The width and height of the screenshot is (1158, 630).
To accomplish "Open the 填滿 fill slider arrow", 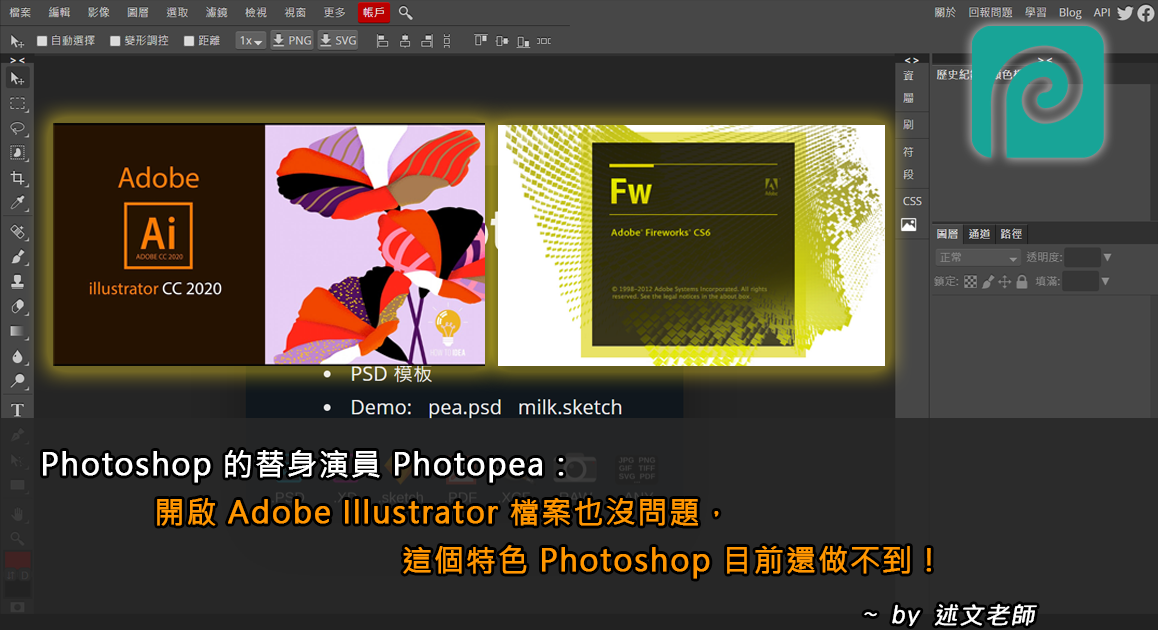I will 1106,281.
